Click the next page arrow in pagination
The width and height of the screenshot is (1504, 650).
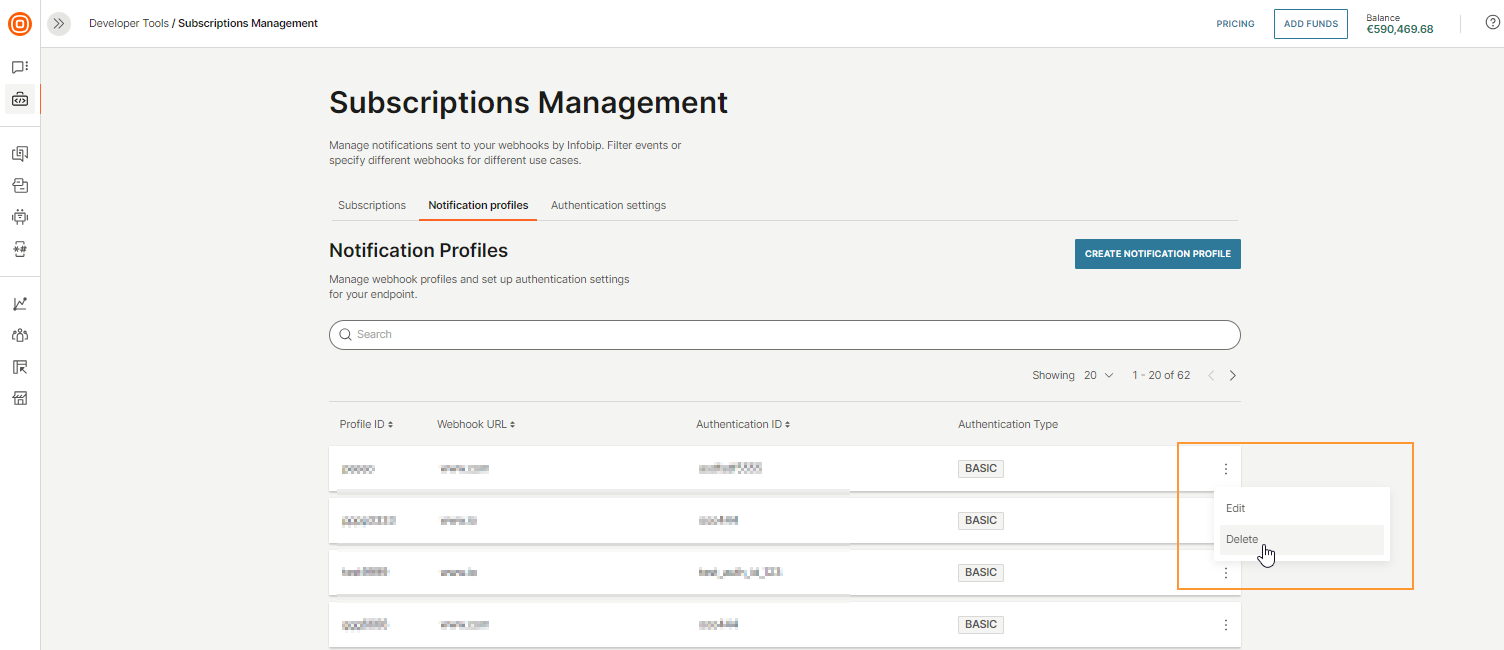click(x=1232, y=375)
